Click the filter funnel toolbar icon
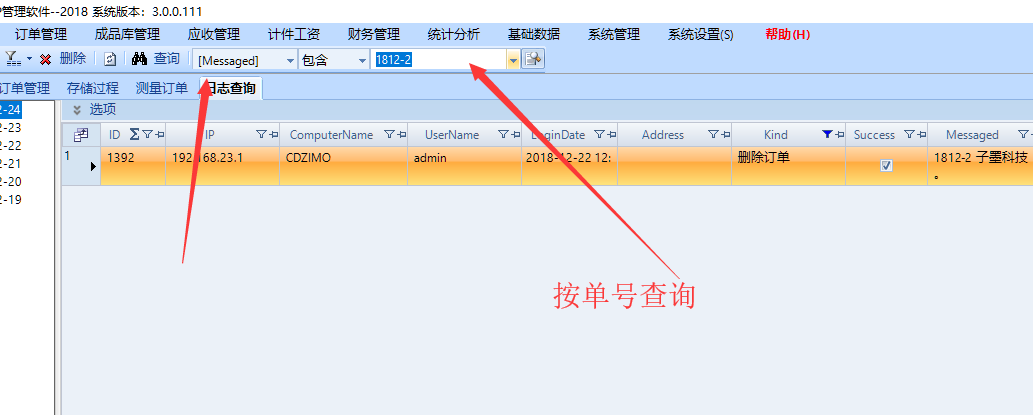Viewport: 1033px width, 415px height. tap(13, 60)
